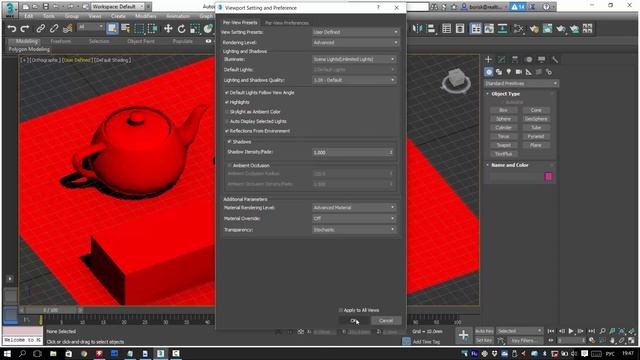Toggle Default Lights Follow View Angle checkbox
This screenshot has width=640, height=360.
click(x=227, y=93)
